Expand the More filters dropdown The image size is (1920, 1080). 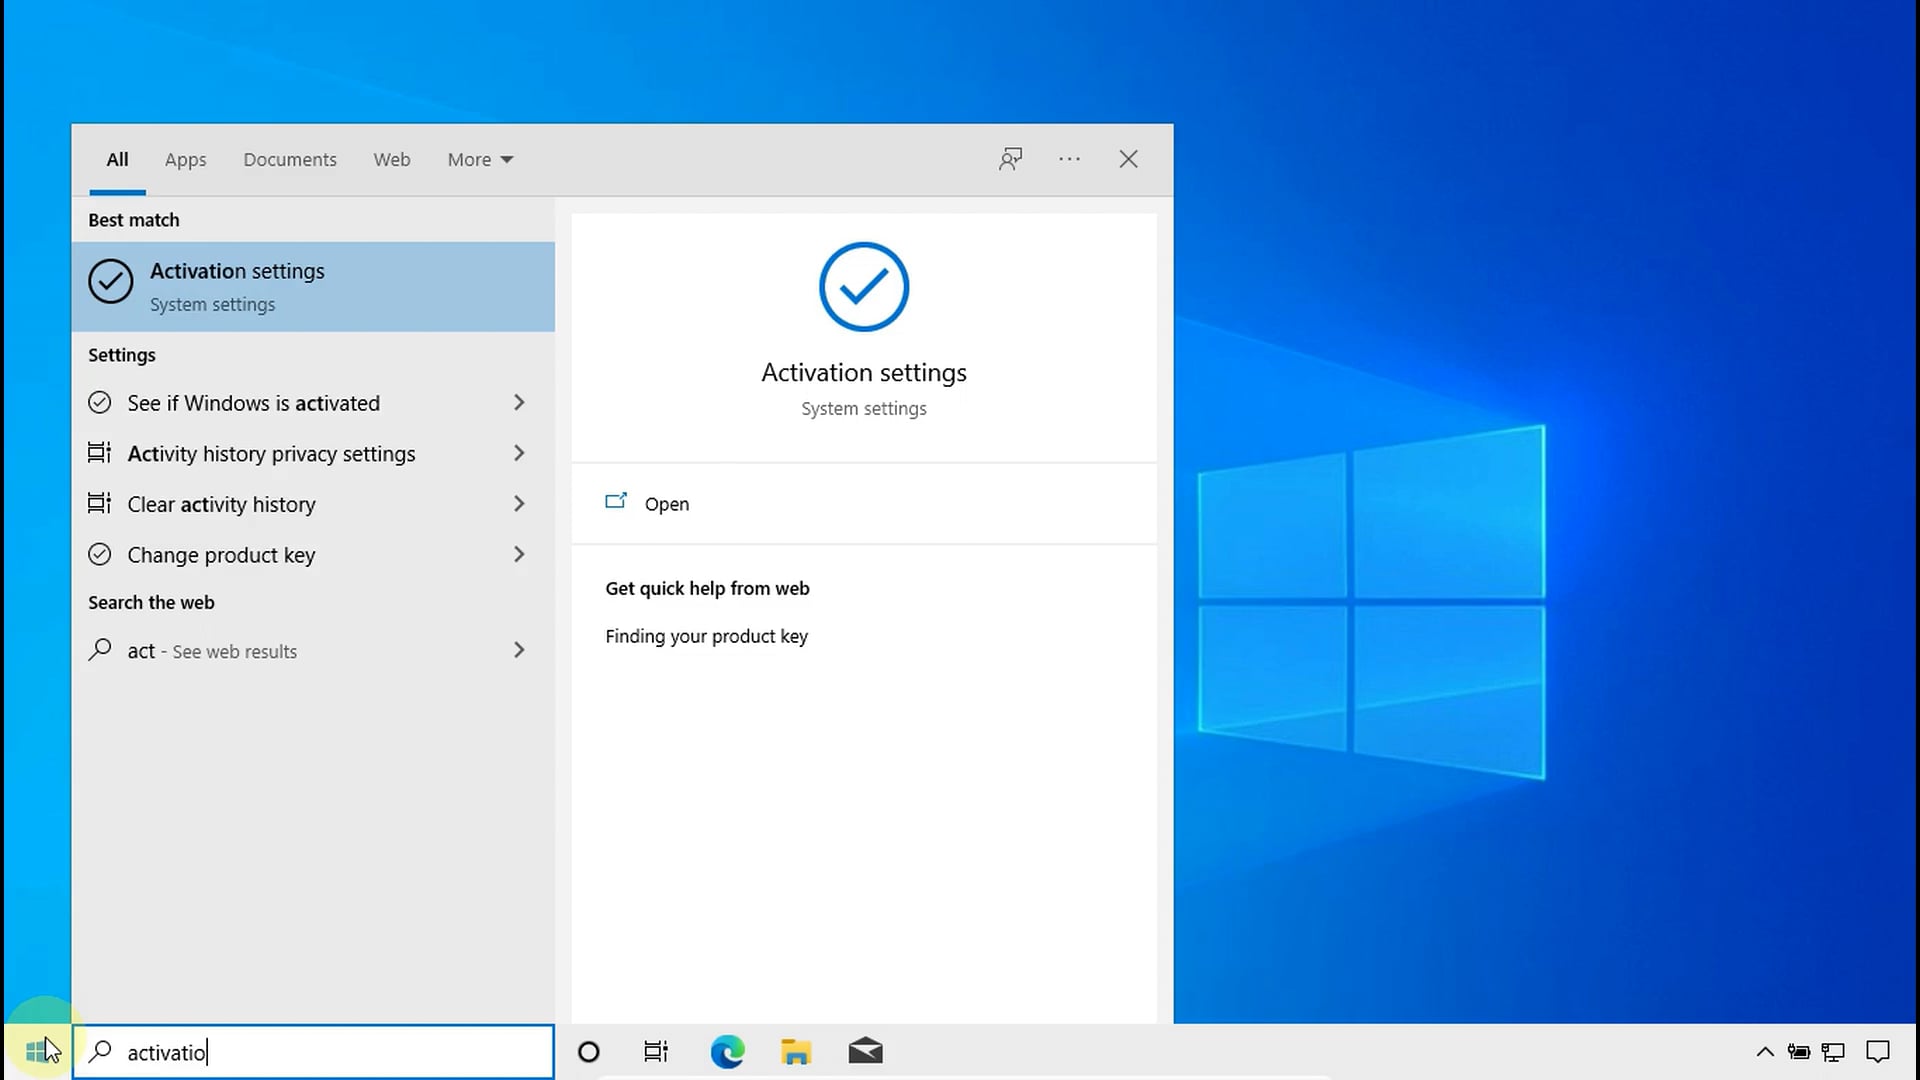[479, 159]
